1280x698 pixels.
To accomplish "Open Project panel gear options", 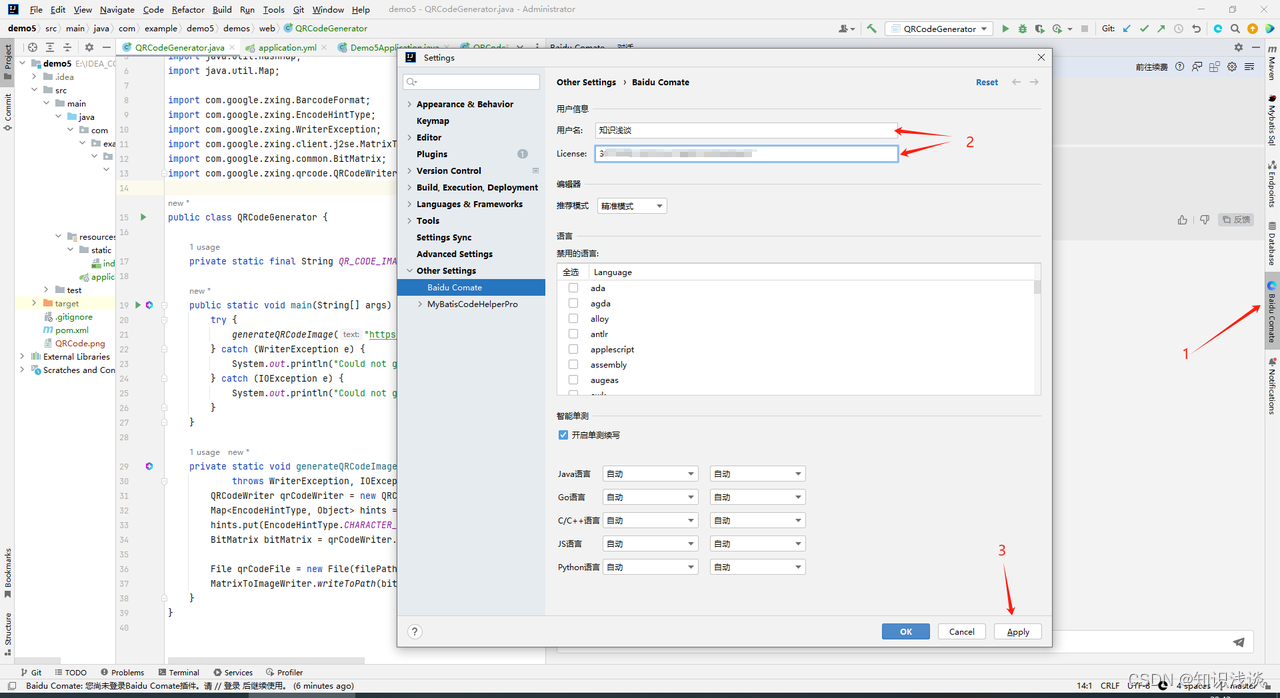I will (x=89, y=47).
